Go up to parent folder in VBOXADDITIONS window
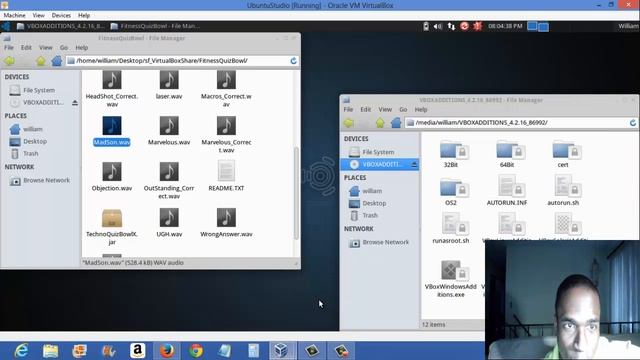The width and height of the screenshot is (640, 360). [x=380, y=123]
